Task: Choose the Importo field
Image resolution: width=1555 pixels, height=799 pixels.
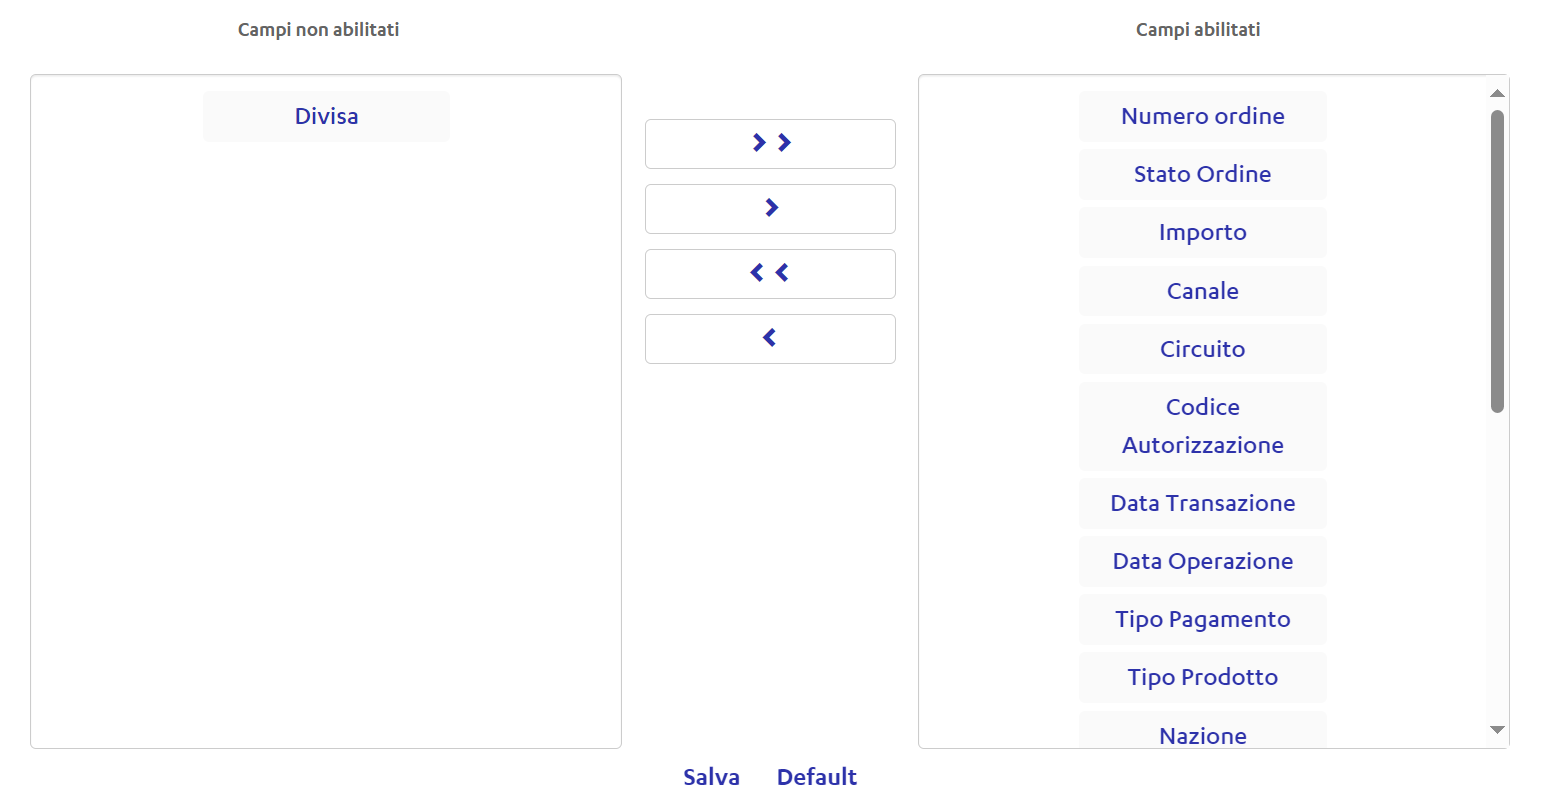Action: [x=1202, y=232]
